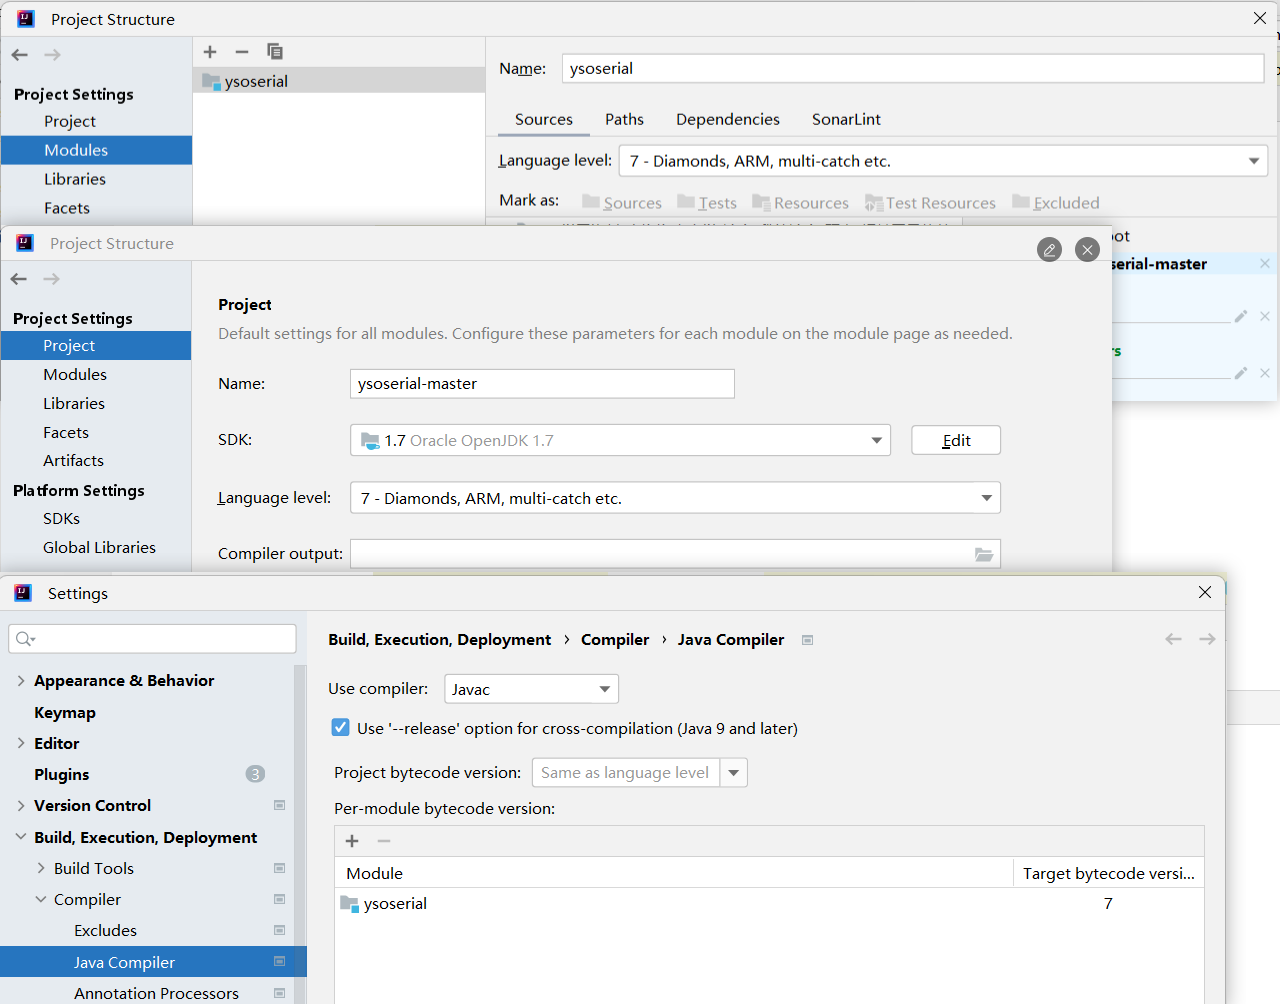
Task: Click the project-level icon beside Excludes
Action: (280, 931)
